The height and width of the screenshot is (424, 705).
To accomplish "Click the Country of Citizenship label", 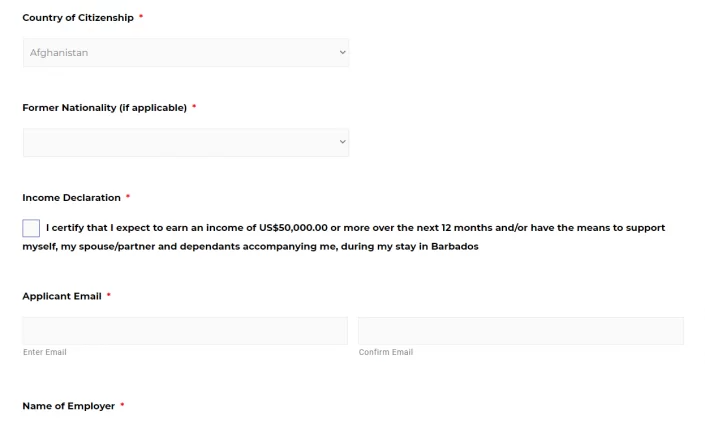I will point(78,18).
